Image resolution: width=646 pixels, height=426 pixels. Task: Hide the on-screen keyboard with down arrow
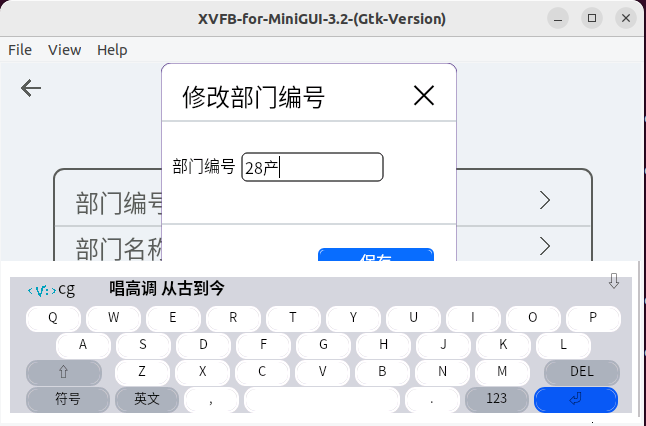pos(614,281)
